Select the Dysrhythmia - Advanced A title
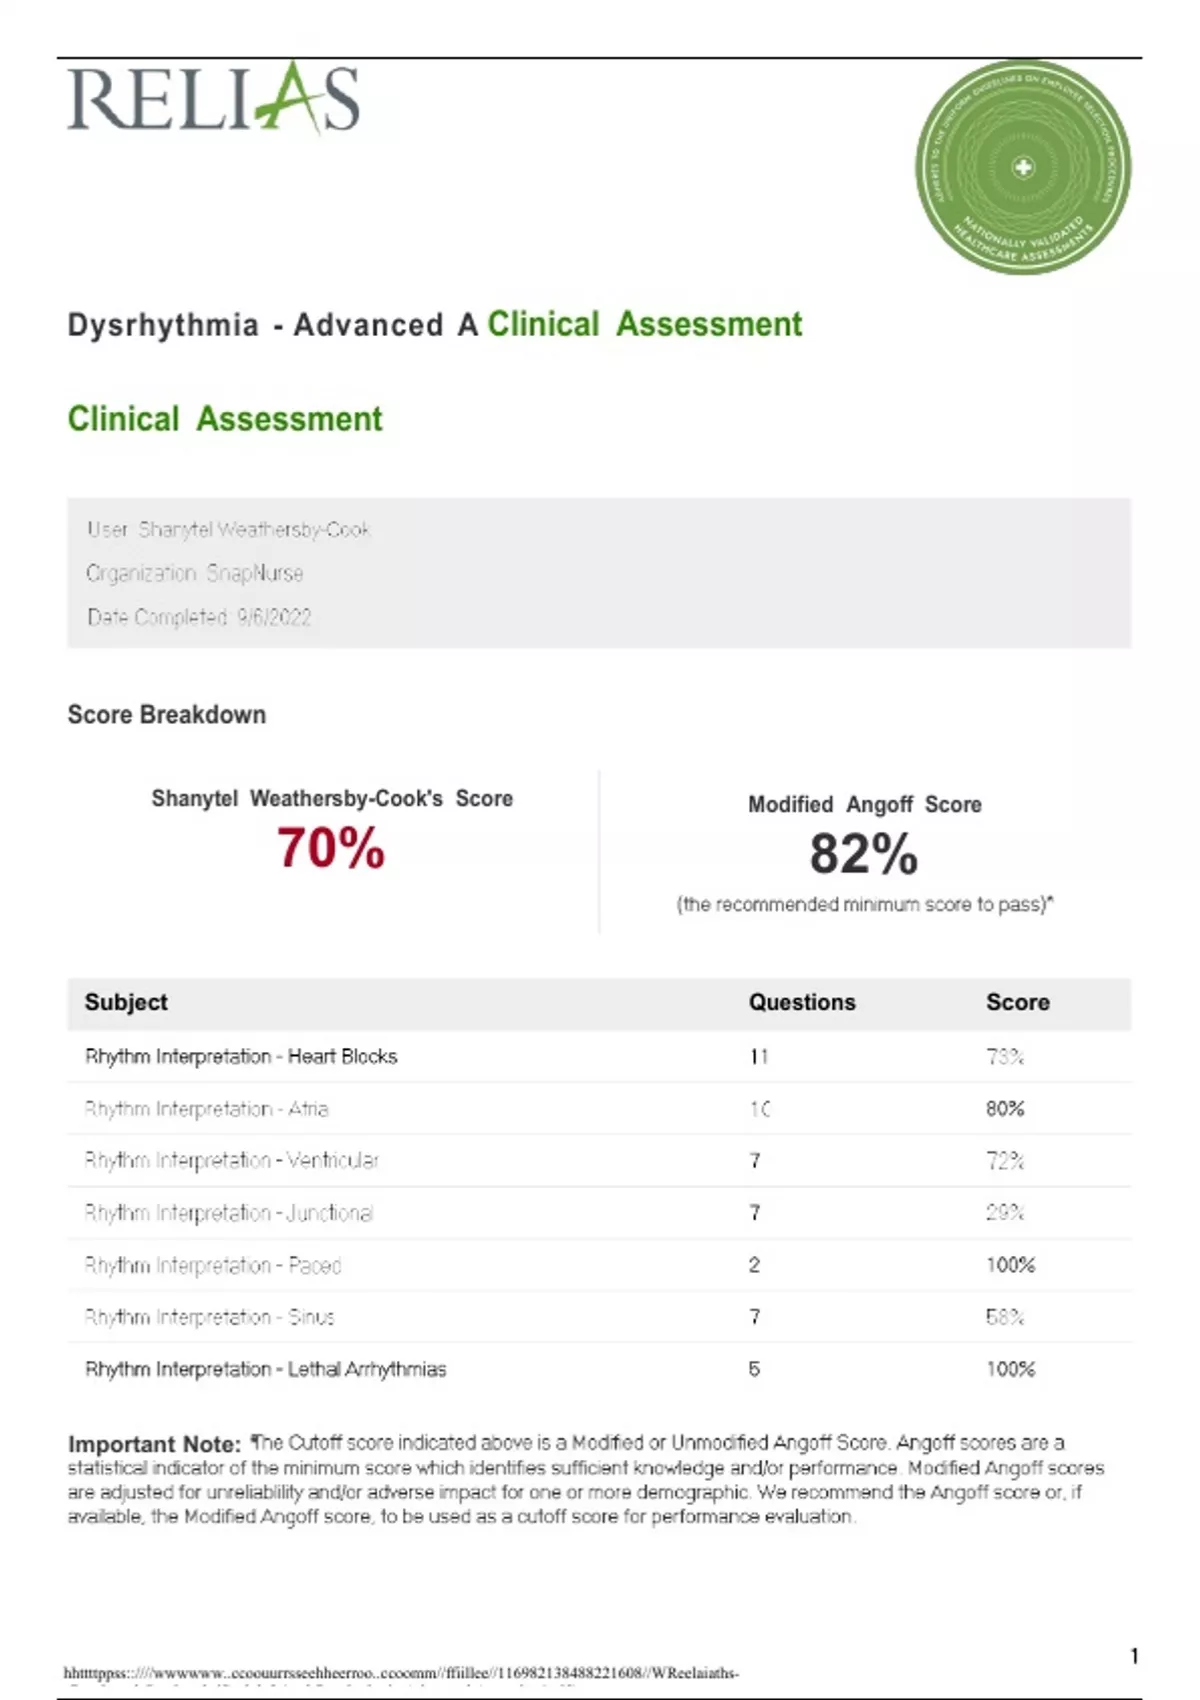 272,325
